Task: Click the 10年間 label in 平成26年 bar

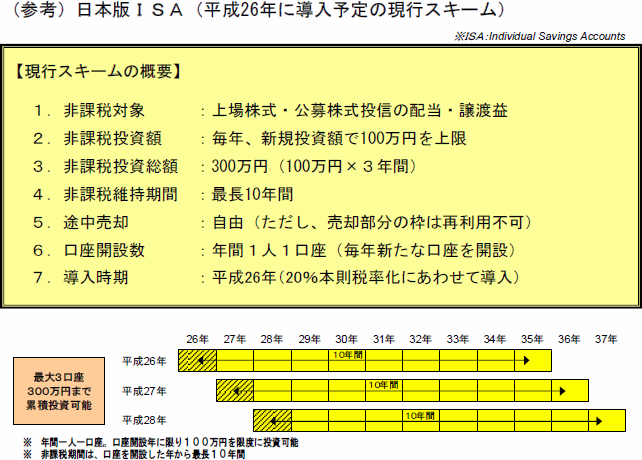Action: coord(348,355)
